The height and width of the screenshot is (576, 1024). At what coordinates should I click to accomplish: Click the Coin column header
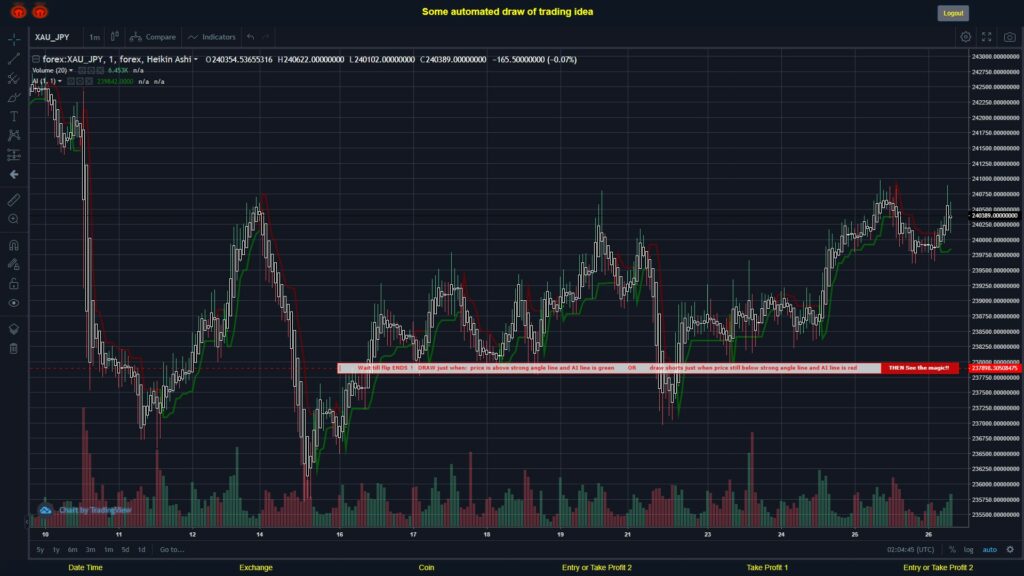(426, 568)
